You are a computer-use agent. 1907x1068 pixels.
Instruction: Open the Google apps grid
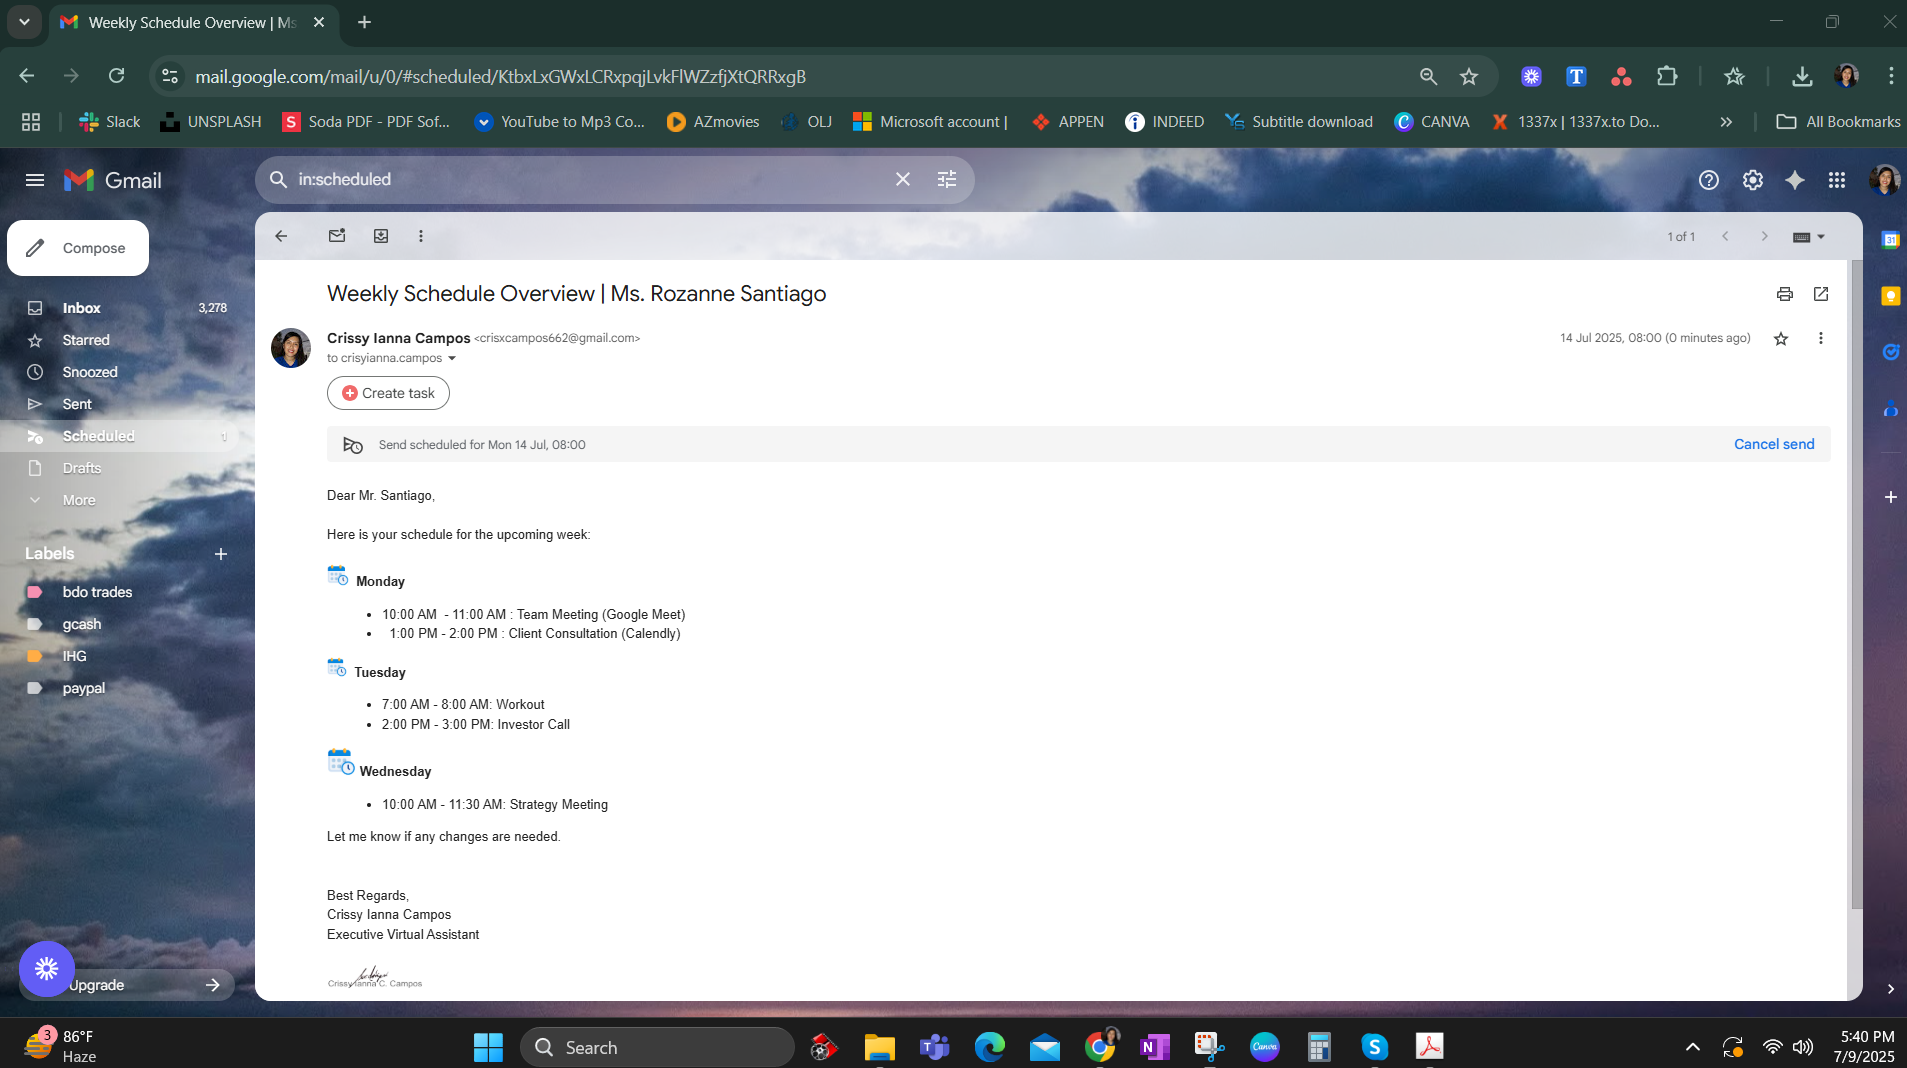click(x=1836, y=180)
